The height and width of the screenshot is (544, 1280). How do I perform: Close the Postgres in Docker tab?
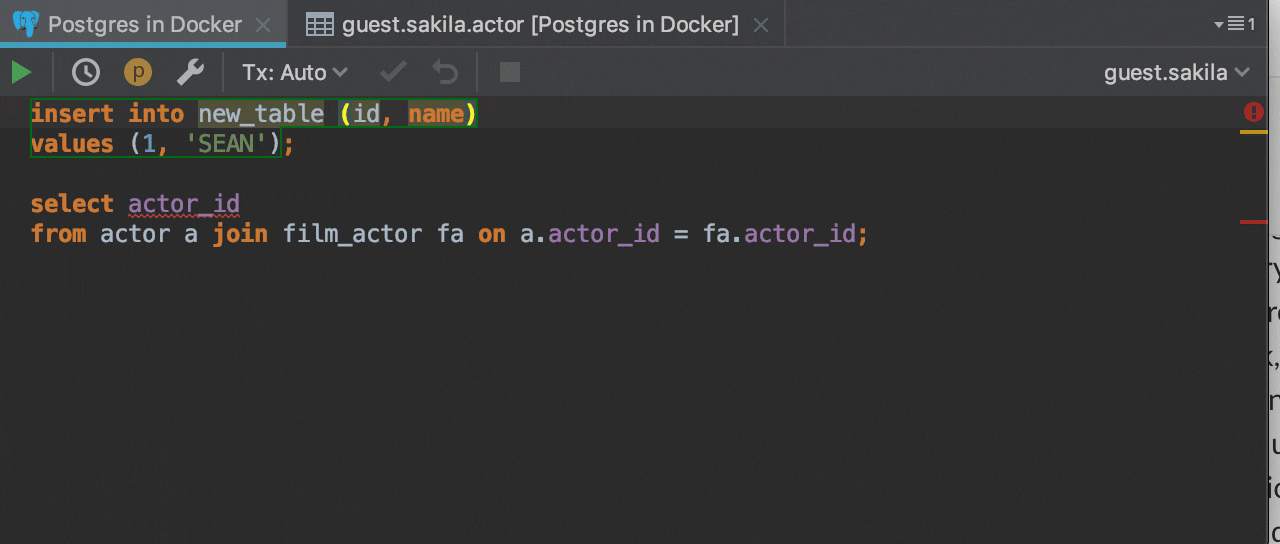(264, 25)
